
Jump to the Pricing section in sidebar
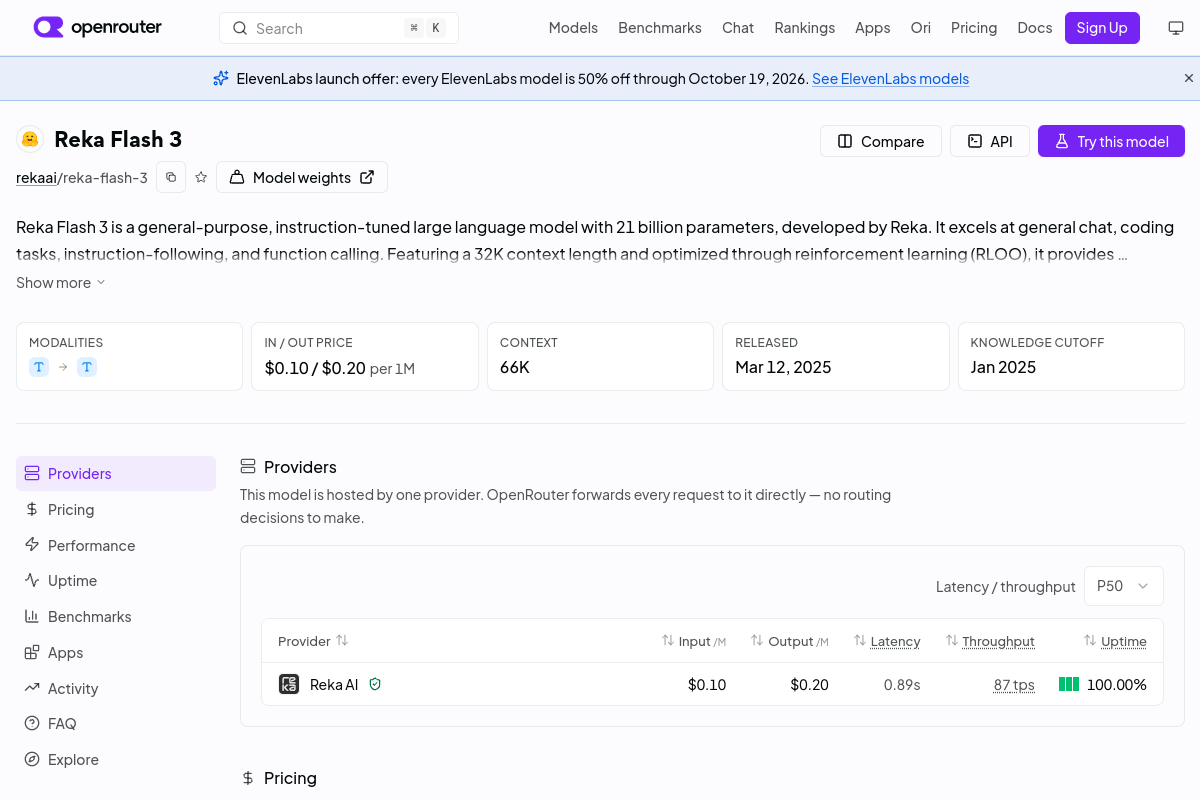pos(116,509)
